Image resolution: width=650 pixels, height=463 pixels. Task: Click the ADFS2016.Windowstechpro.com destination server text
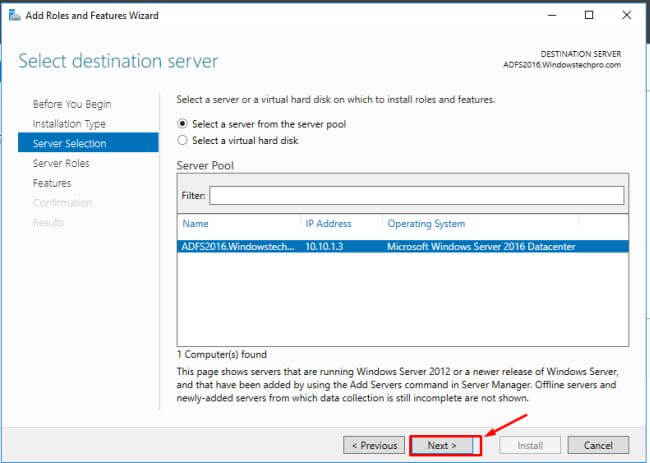pyautogui.click(x=562, y=65)
